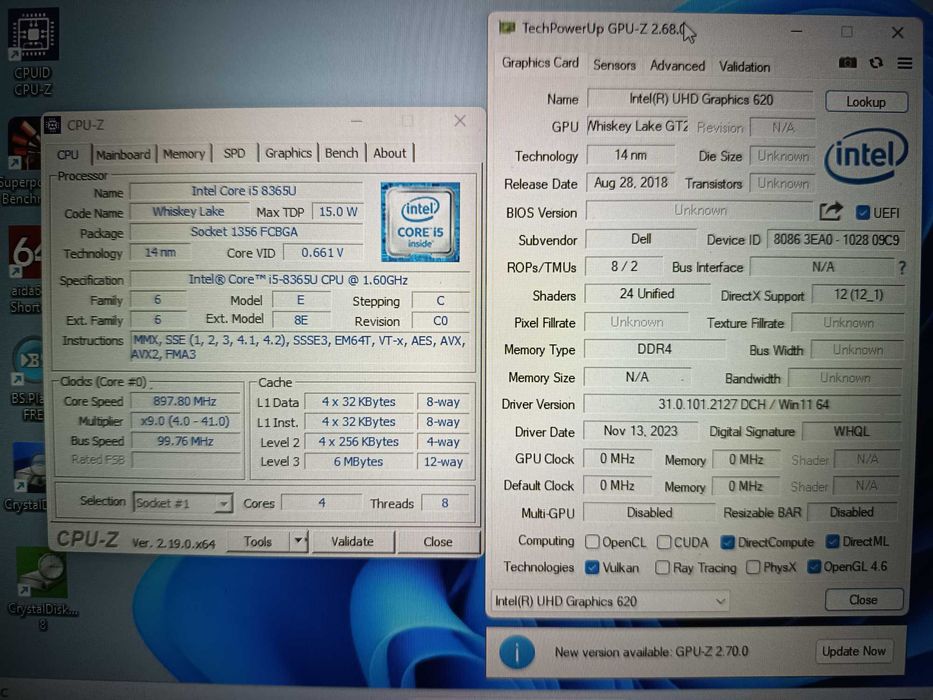Open the About tab in CPU-Z
The image size is (933, 700).
390,153
